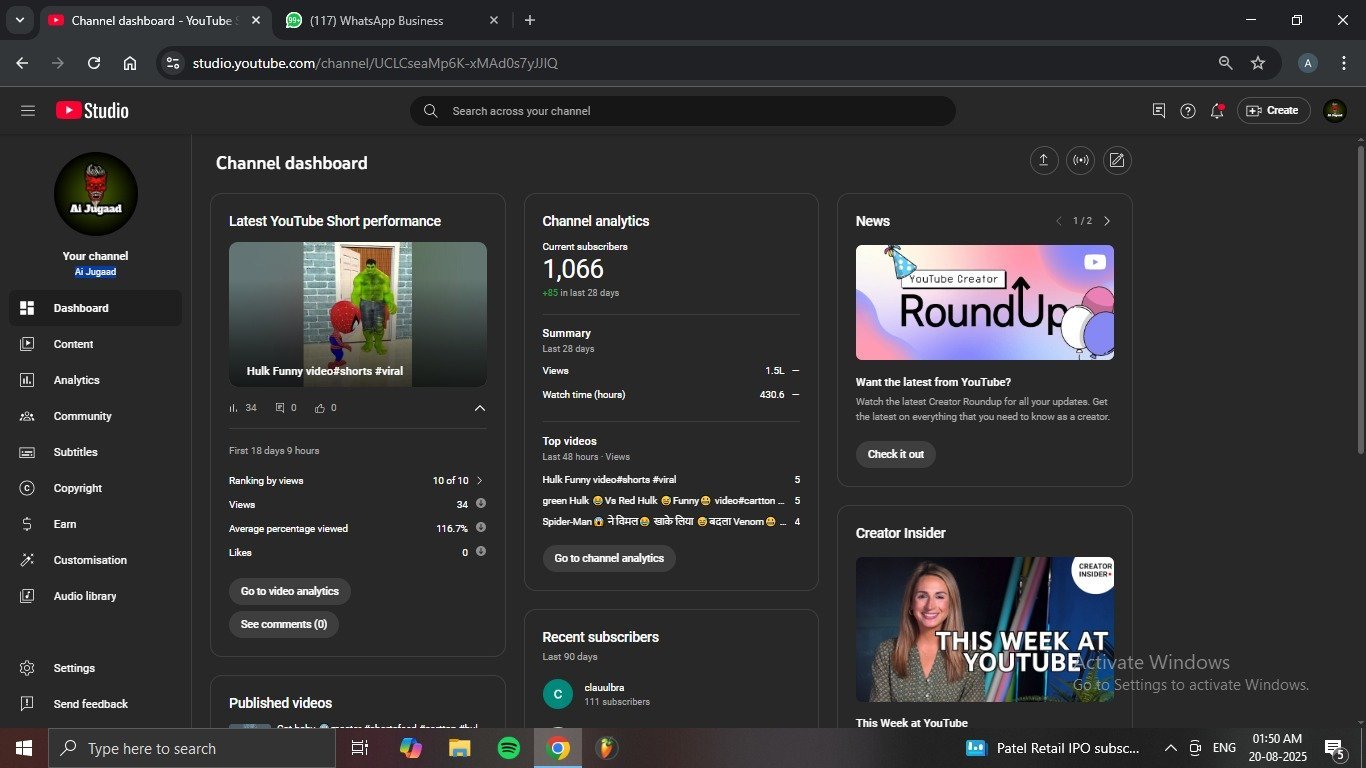Bookmark this page with star icon
Image resolution: width=1366 pixels, height=768 pixels.
[x=1258, y=63]
